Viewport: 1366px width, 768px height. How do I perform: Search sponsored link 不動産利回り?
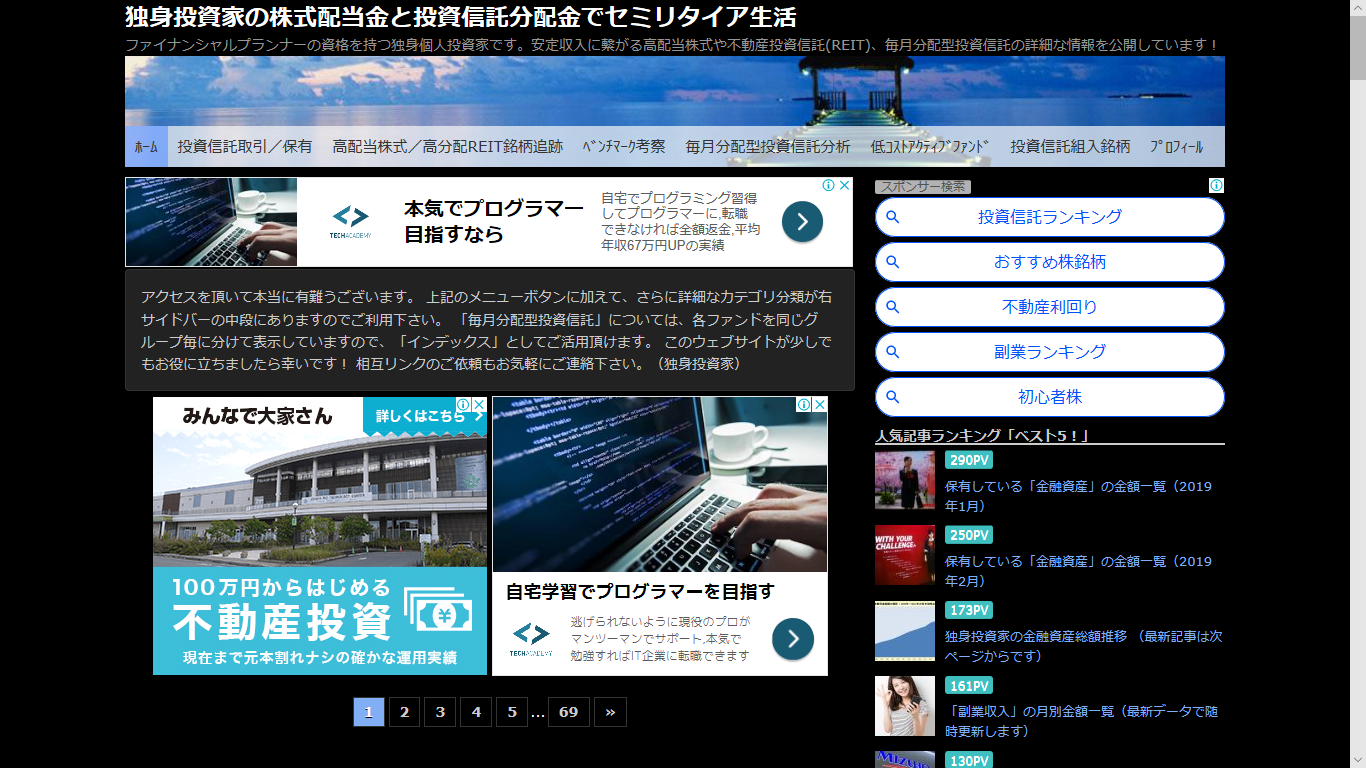pos(1050,307)
